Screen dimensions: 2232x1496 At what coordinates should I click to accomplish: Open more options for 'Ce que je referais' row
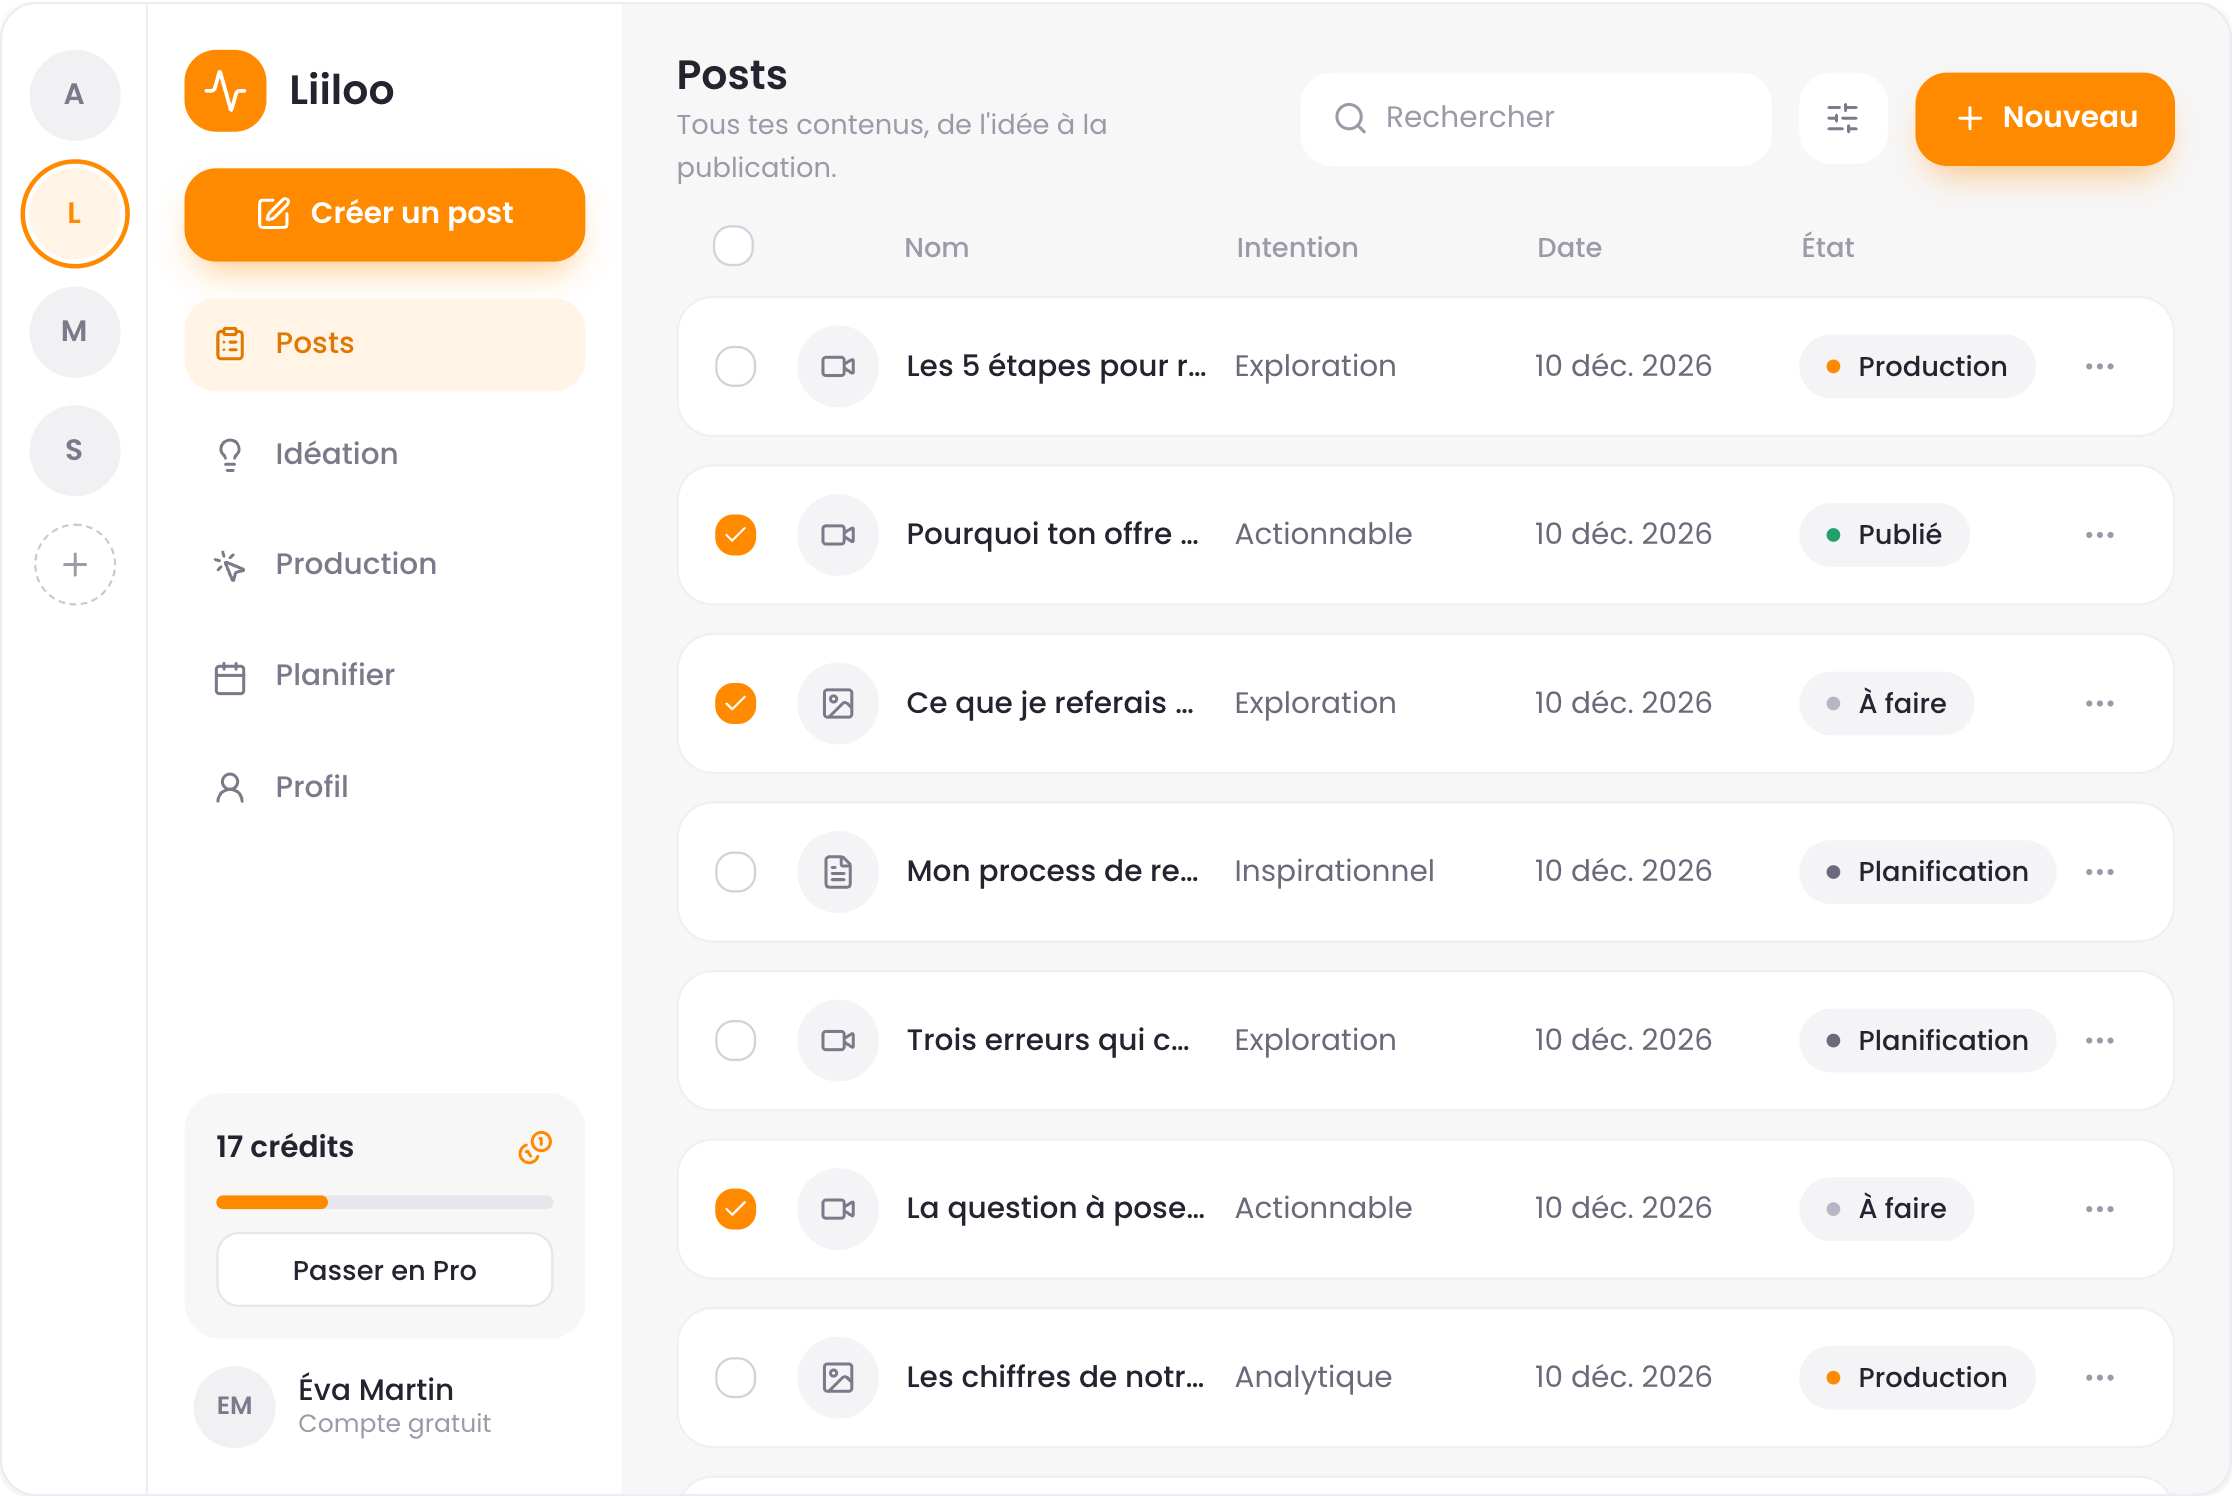pos(2099,703)
